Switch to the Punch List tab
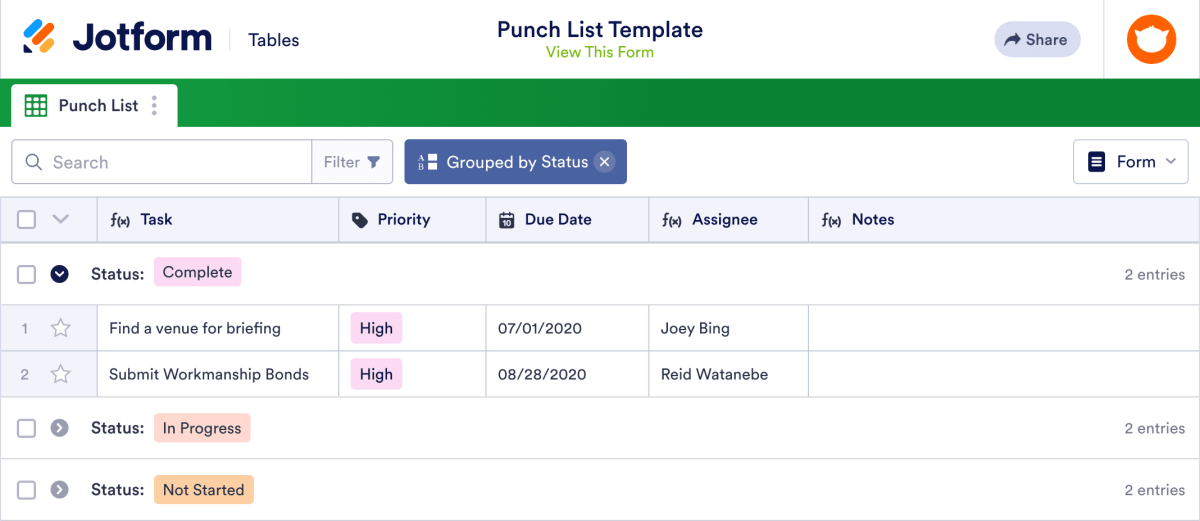The width and height of the screenshot is (1200, 521). pyautogui.click(x=98, y=106)
